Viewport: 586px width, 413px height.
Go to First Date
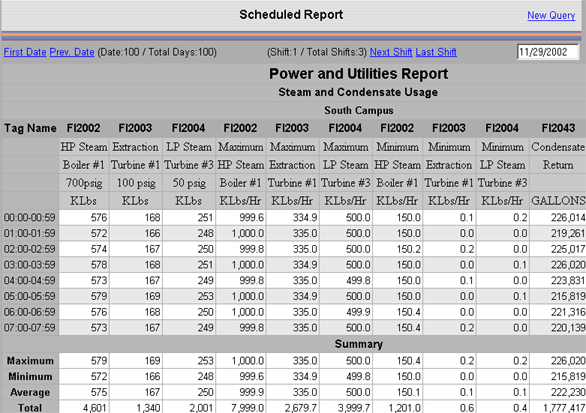[x=25, y=52]
